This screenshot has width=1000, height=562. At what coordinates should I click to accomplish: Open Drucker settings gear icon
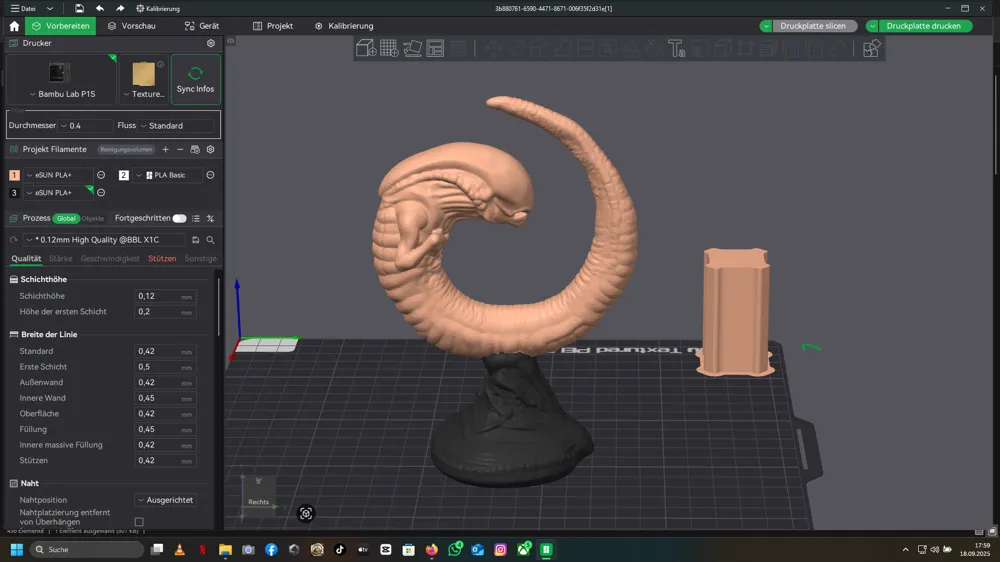click(x=211, y=43)
